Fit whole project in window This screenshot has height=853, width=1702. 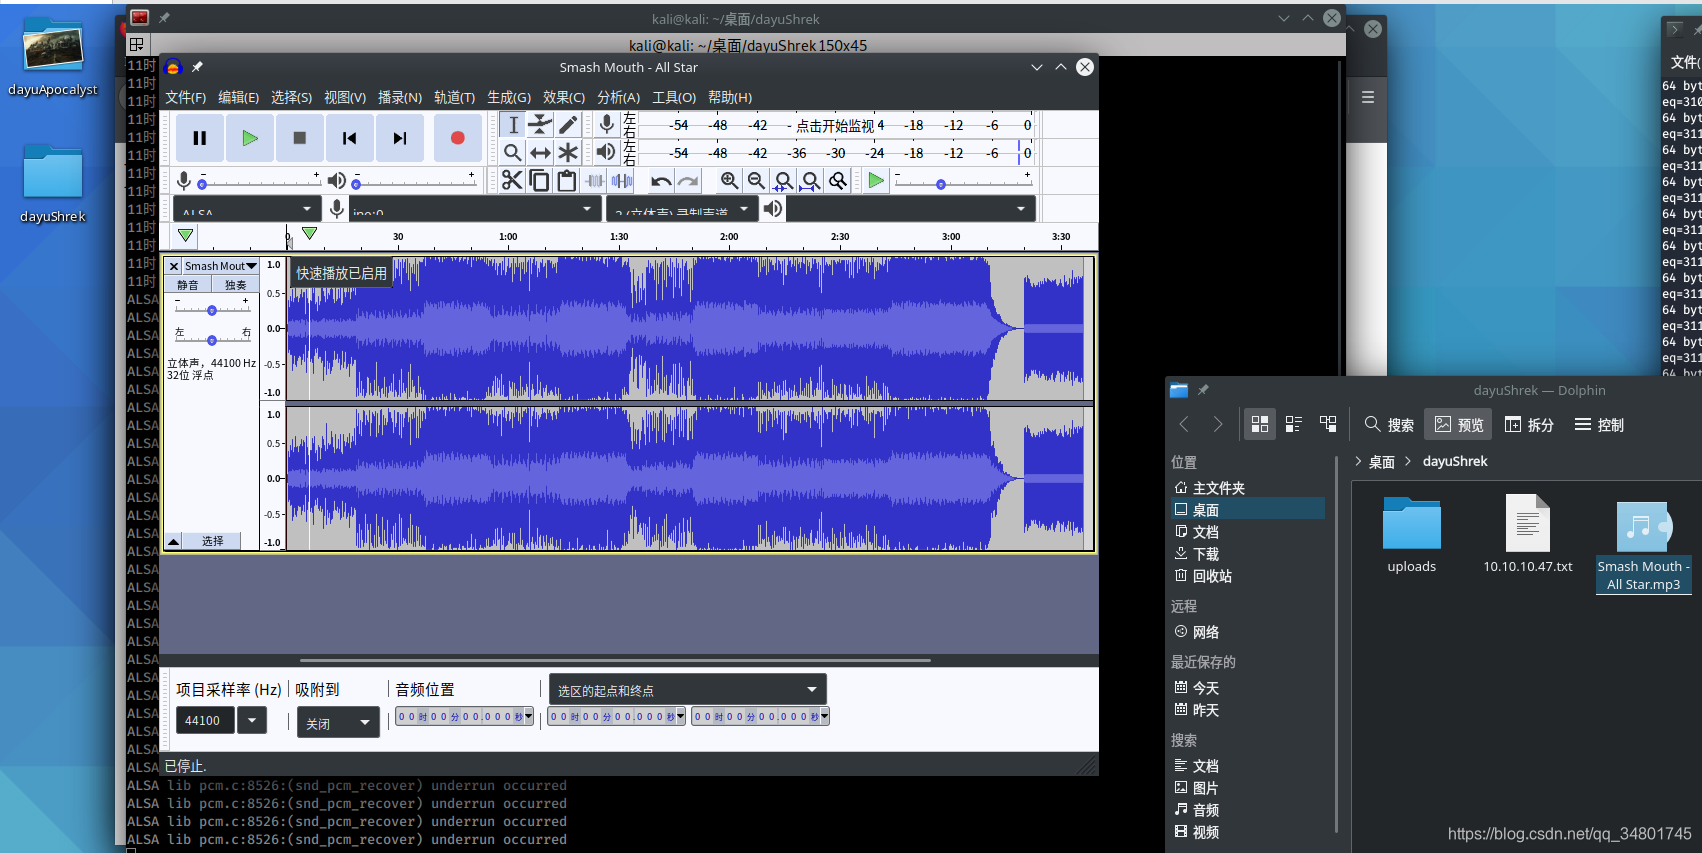click(811, 180)
